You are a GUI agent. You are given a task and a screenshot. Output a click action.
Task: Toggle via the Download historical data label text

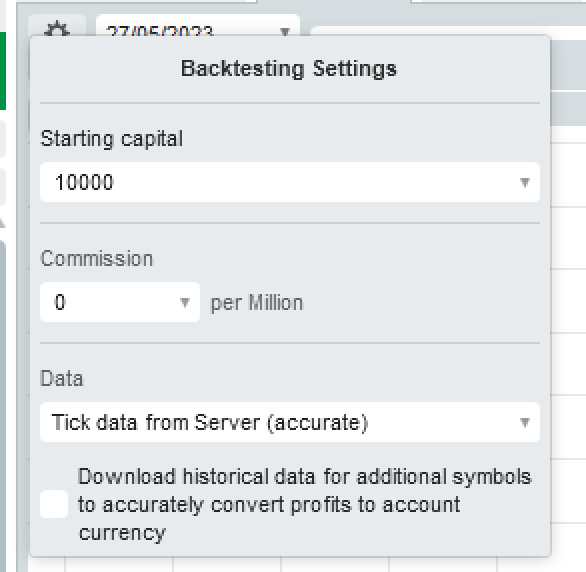[305, 504]
